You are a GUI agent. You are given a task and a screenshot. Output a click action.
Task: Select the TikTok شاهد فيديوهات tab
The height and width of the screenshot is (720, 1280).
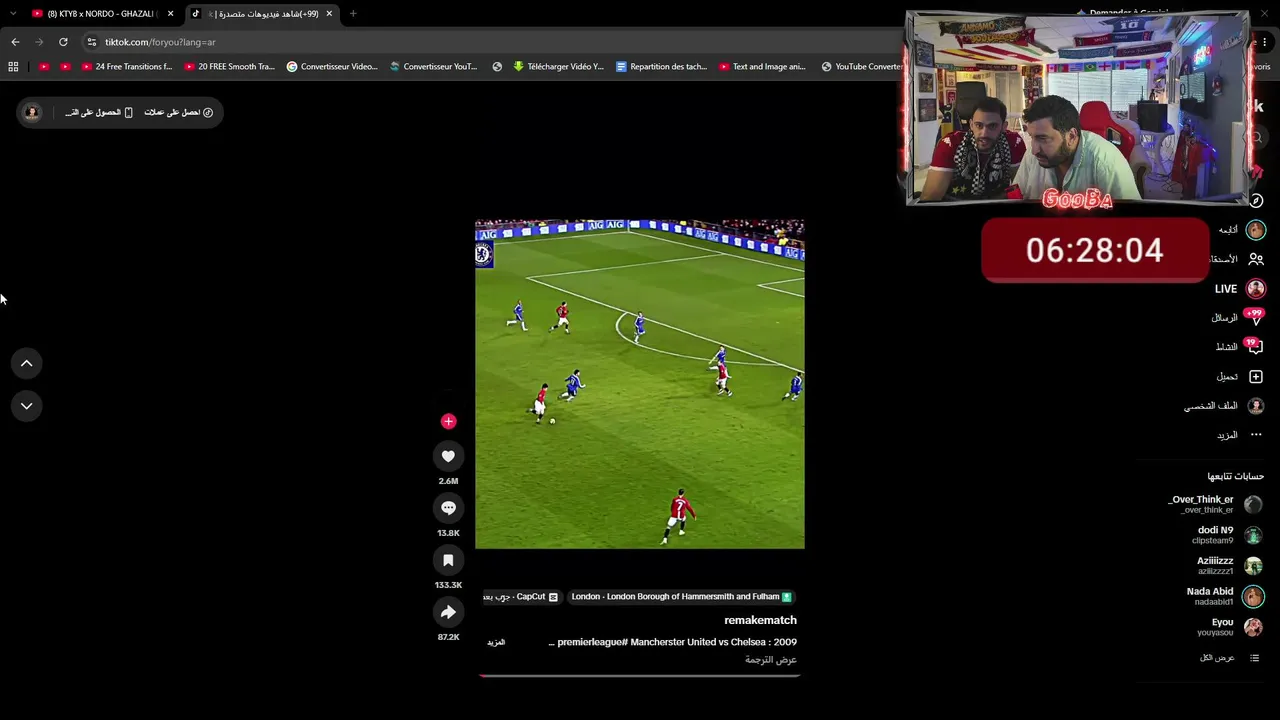pyautogui.click(x=264, y=14)
